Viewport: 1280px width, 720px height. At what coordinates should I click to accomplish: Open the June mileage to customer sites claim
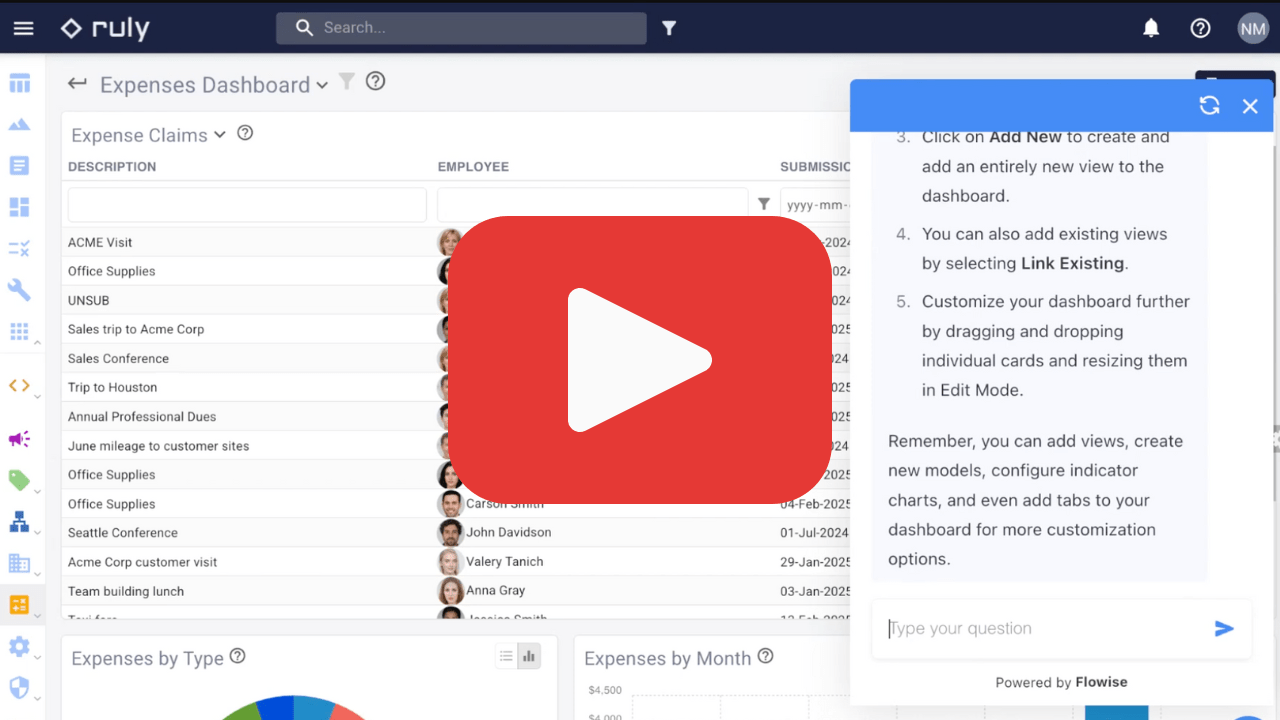click(159, 446)
